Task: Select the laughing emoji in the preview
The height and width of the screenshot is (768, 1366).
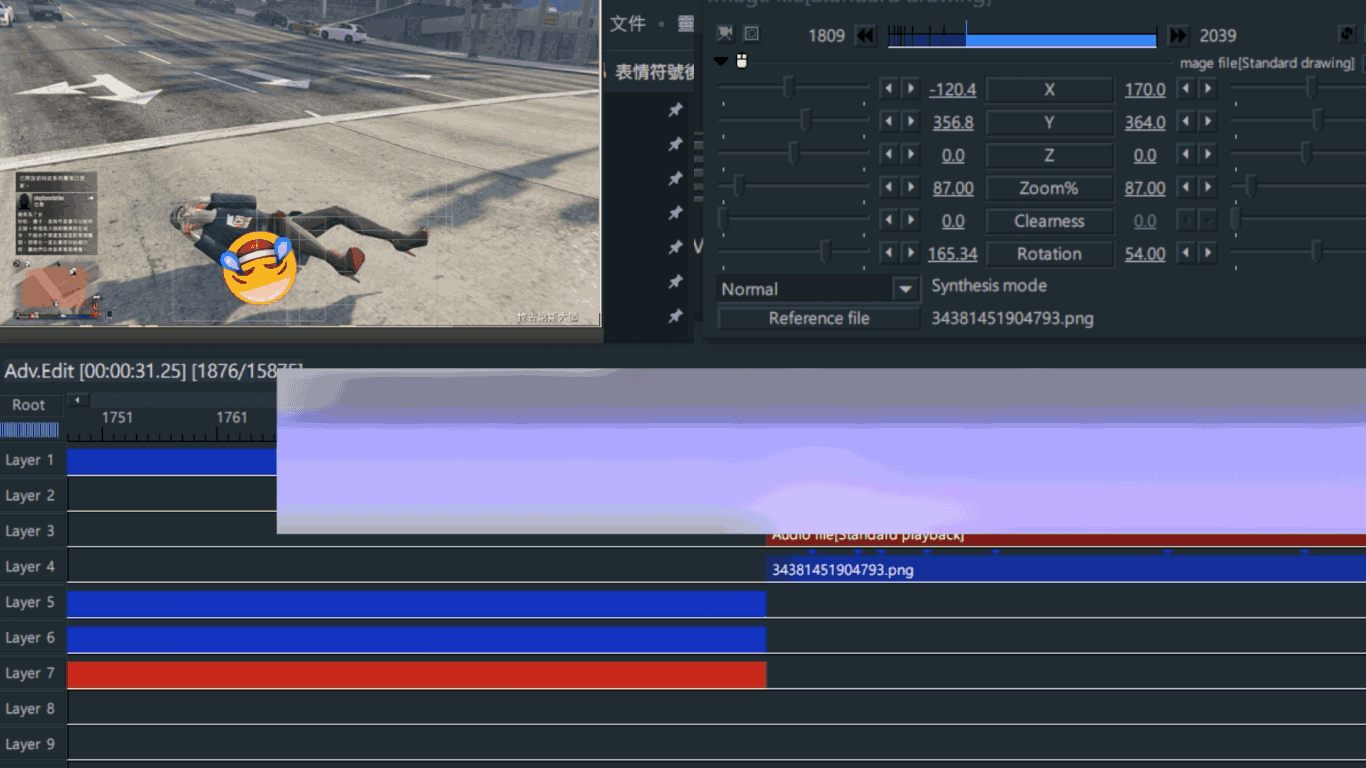Action: (259, 268)
